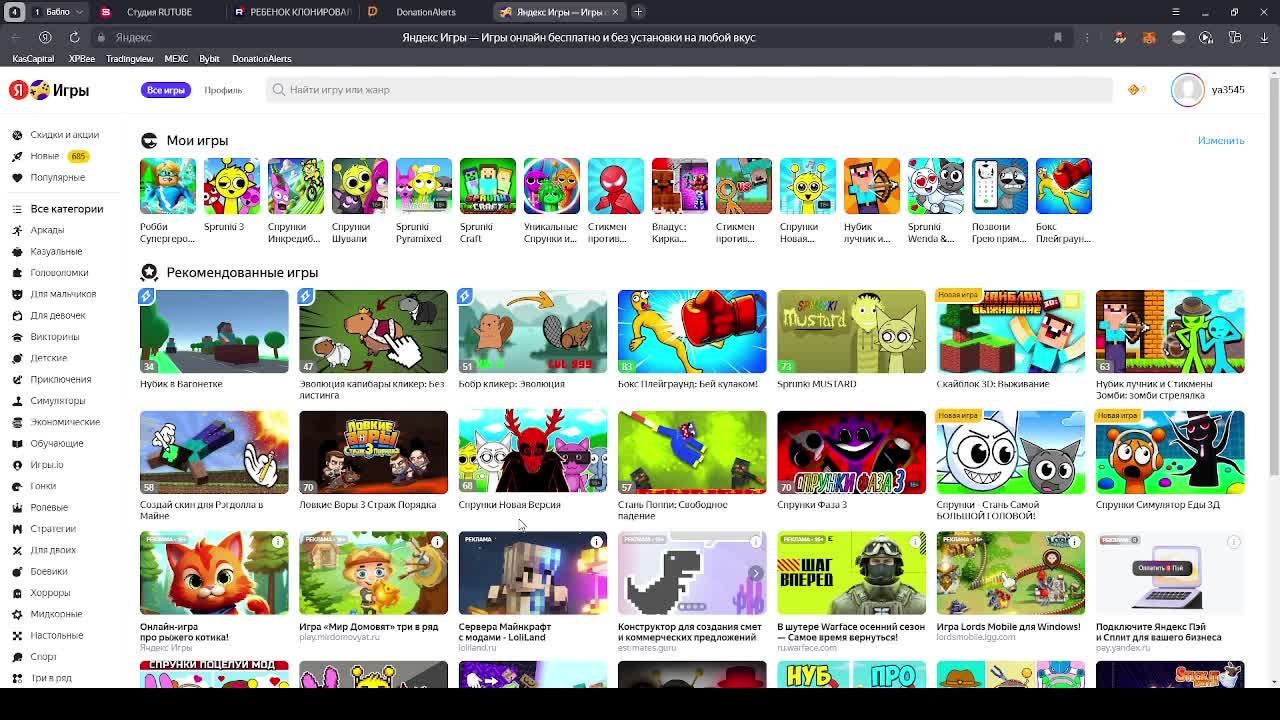1280x720 pixels.
Task: Expand the Бабло tab group dropdown
Action: (78, 12)
